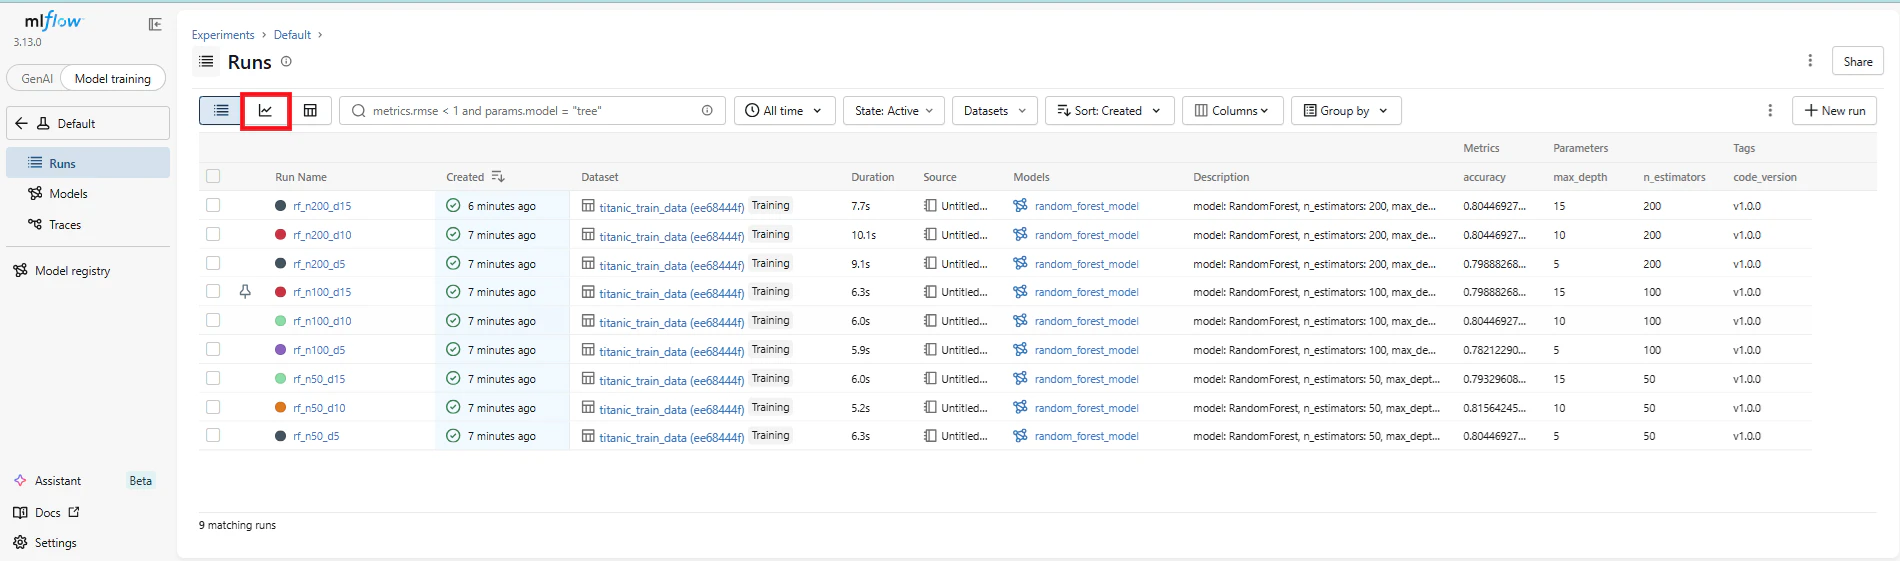Click info icon next to Runs title

(286, 62)
